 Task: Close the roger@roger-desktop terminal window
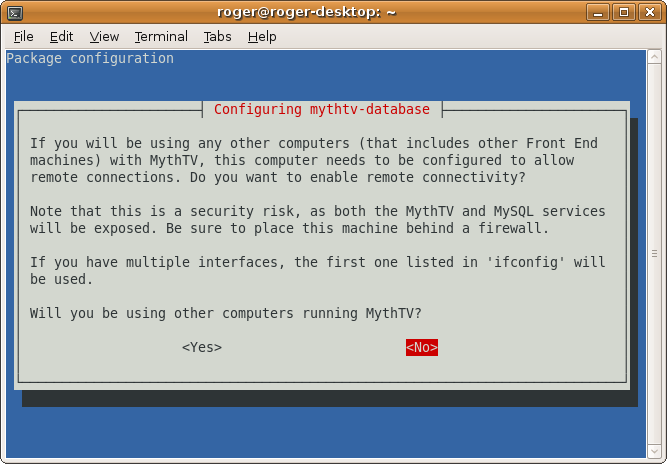pos(650,12)
